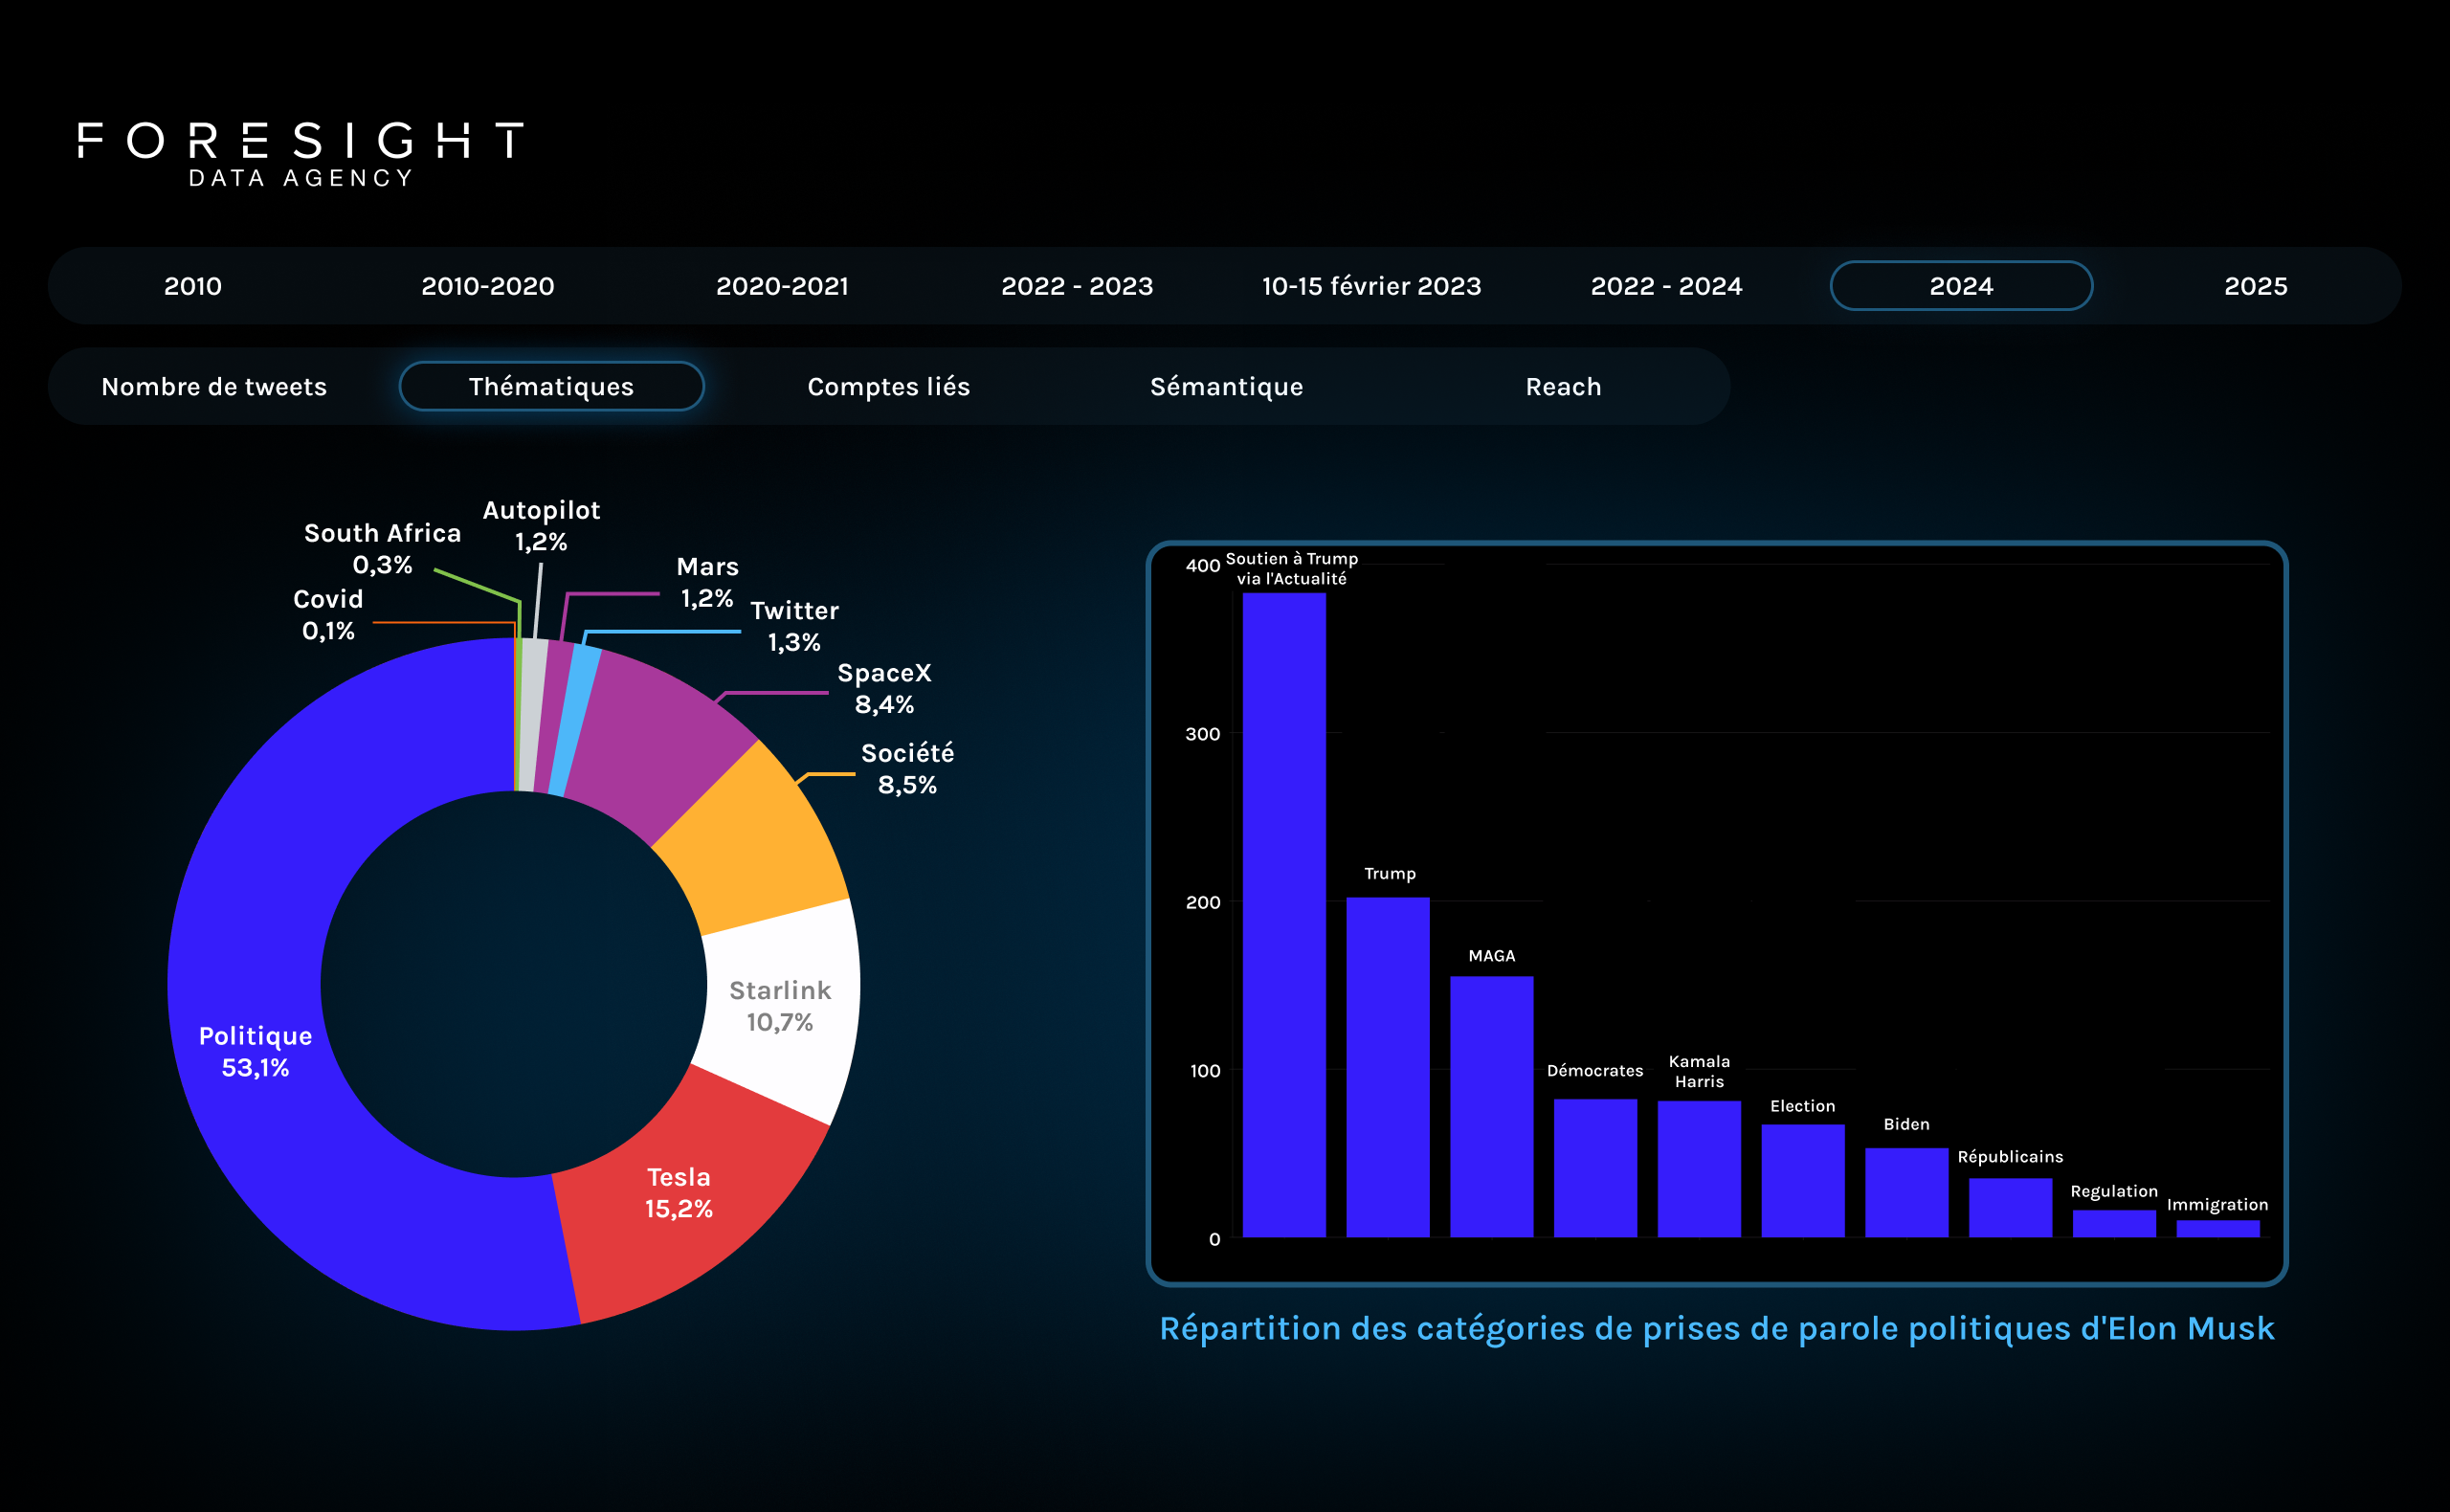Click the South Africa 0,3% label
Viewport: 2450px width, 1512px height.
pyautogui.click(x=382, y=548)
